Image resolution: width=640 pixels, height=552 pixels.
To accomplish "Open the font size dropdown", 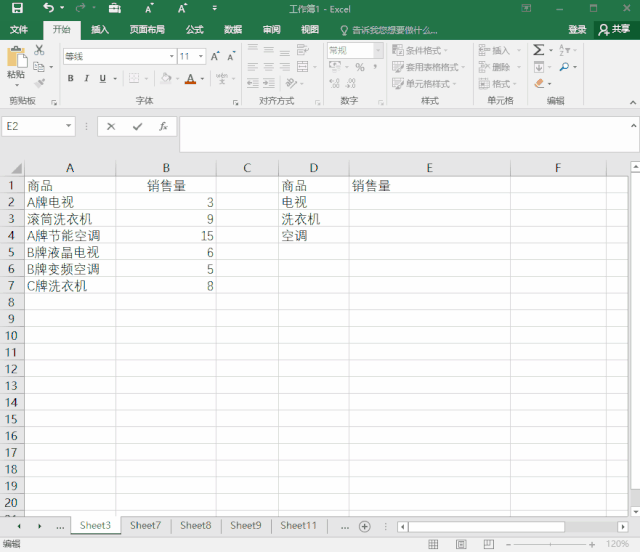I will tap(200, 57).
